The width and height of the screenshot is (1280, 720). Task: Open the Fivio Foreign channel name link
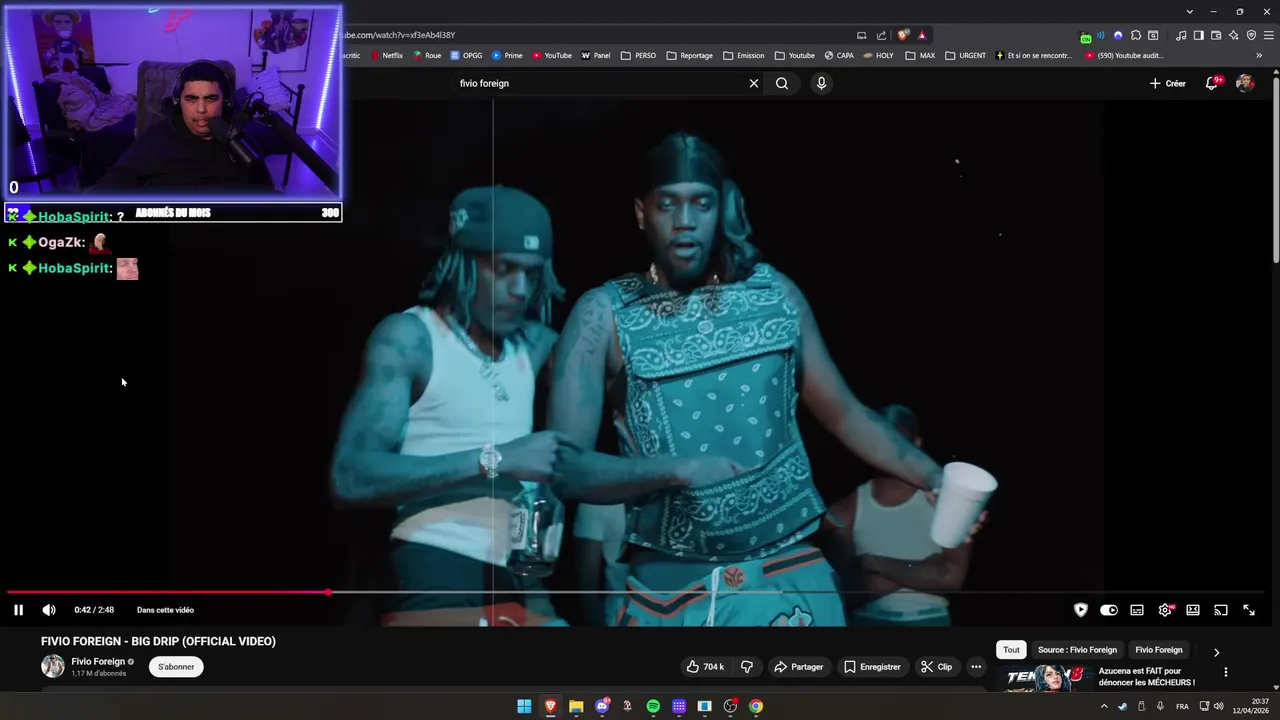98,662
